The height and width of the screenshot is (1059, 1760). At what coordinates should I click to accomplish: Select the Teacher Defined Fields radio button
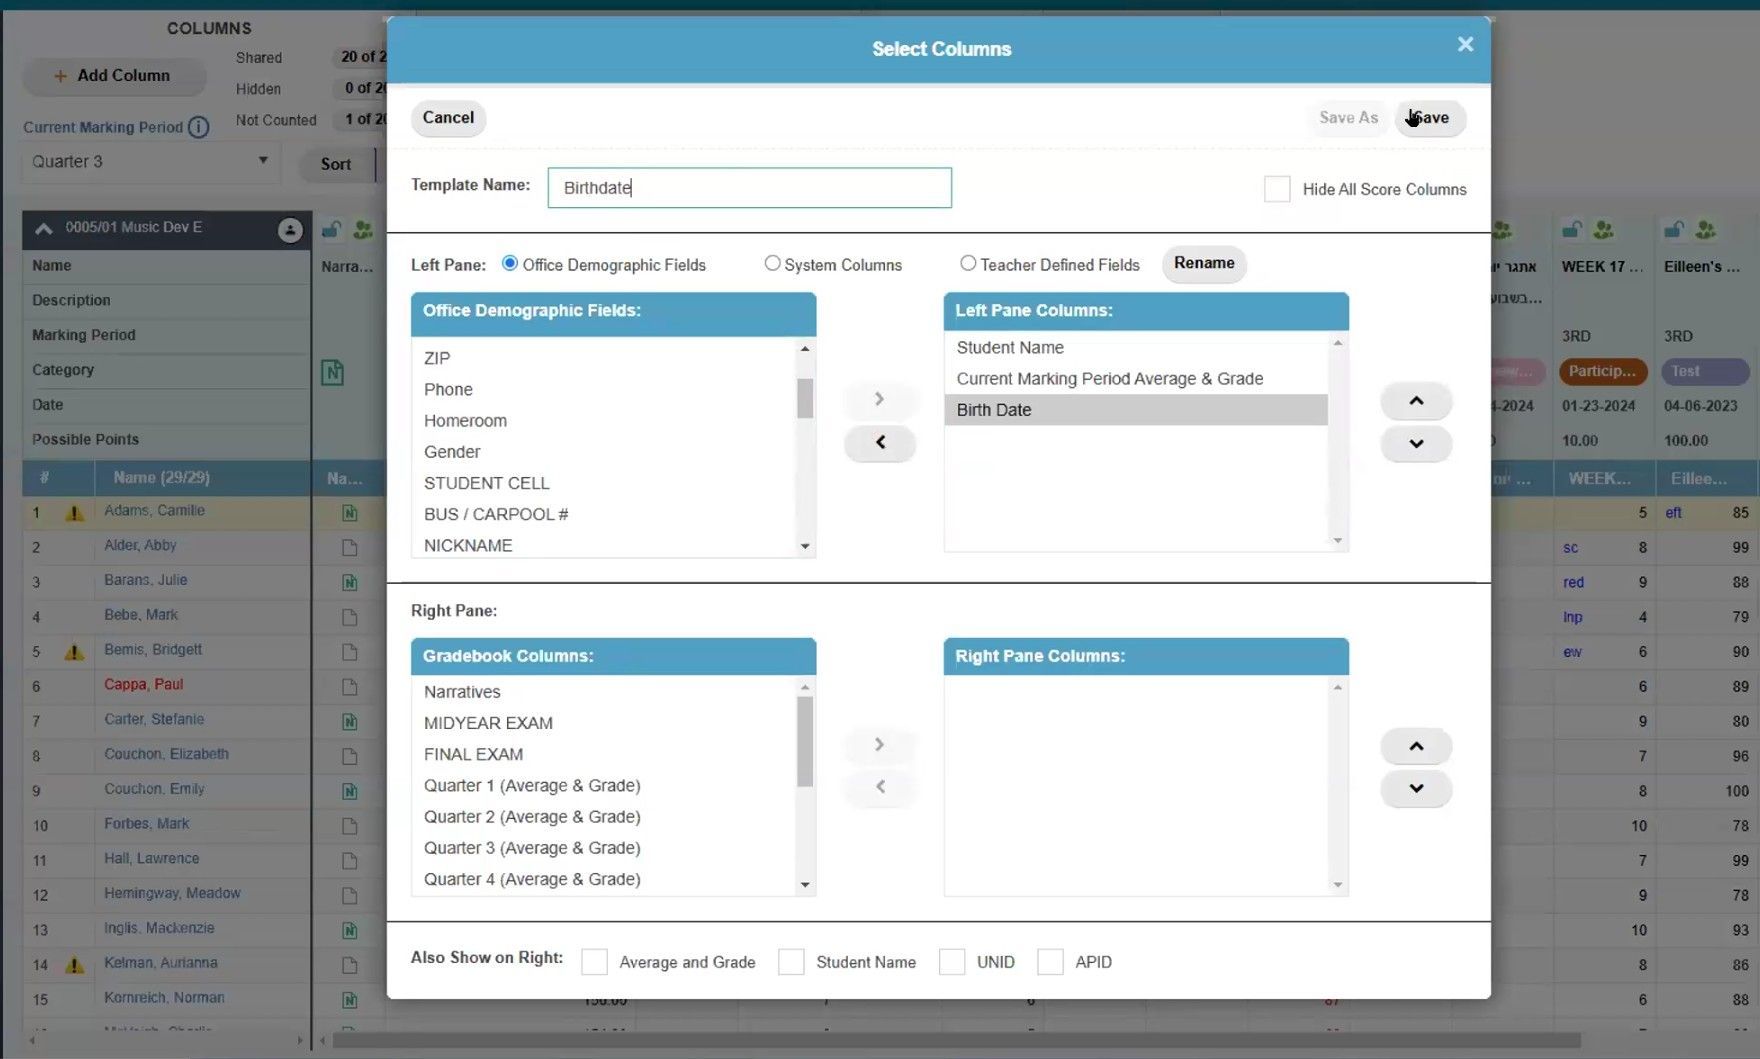click(968, 263)
